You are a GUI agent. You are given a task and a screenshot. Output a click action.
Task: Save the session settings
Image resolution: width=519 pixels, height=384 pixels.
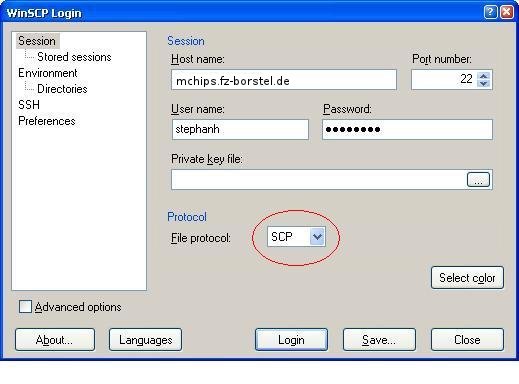point(379,340)
